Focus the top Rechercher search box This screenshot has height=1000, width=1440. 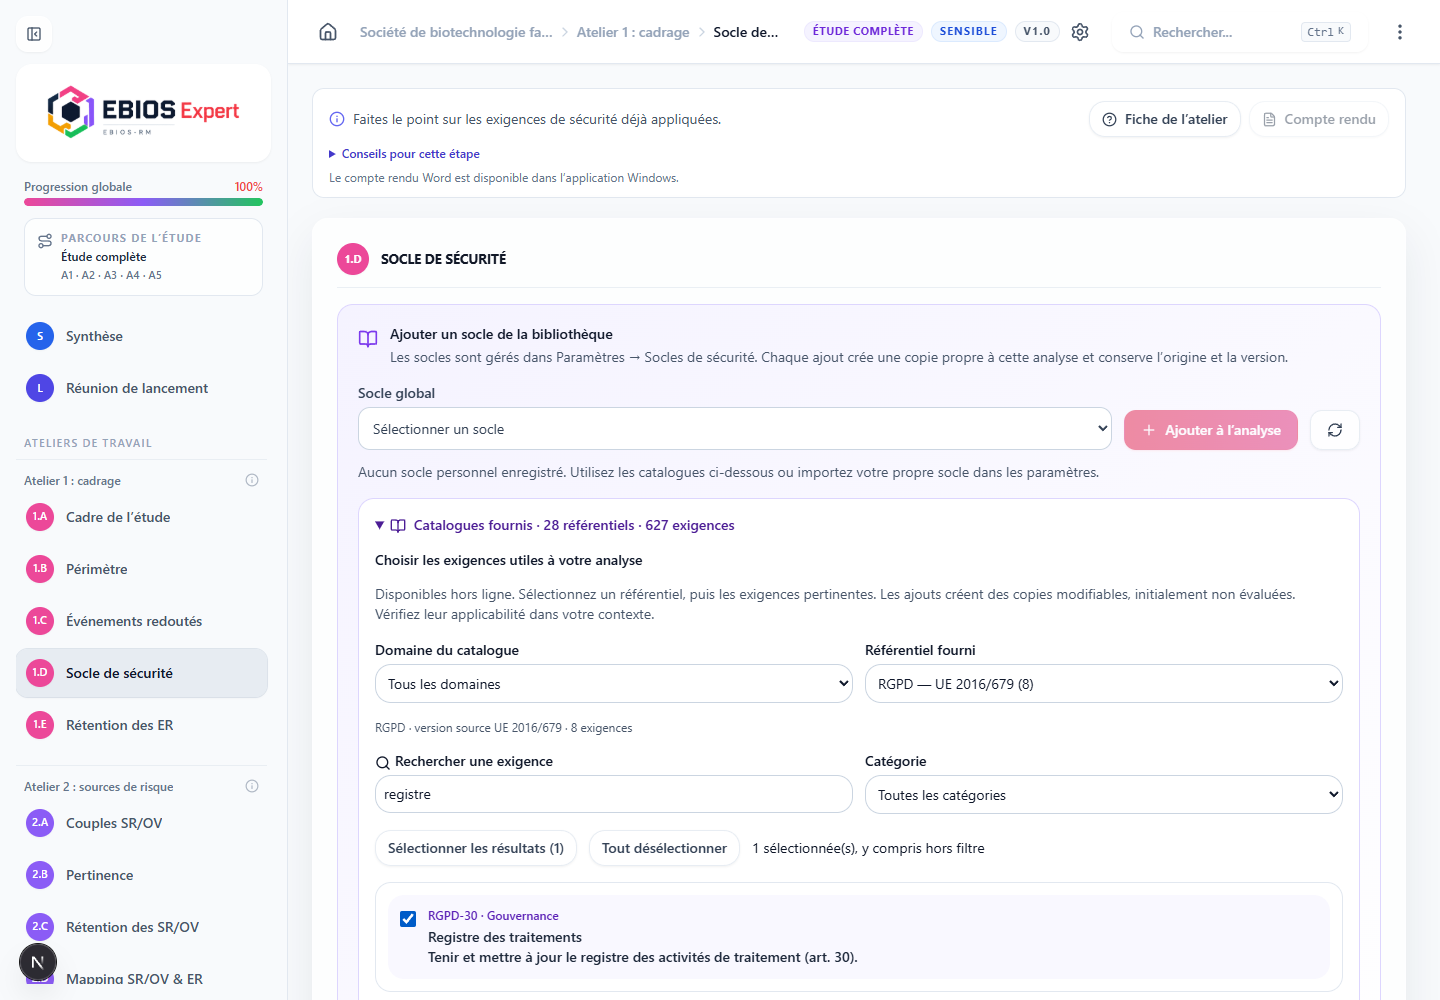[x=1239, y=32]
